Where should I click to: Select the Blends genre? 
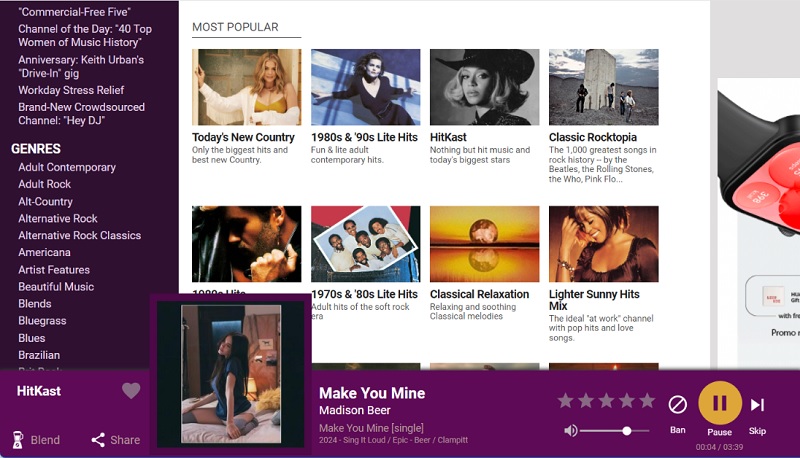(x=35, y=303)
